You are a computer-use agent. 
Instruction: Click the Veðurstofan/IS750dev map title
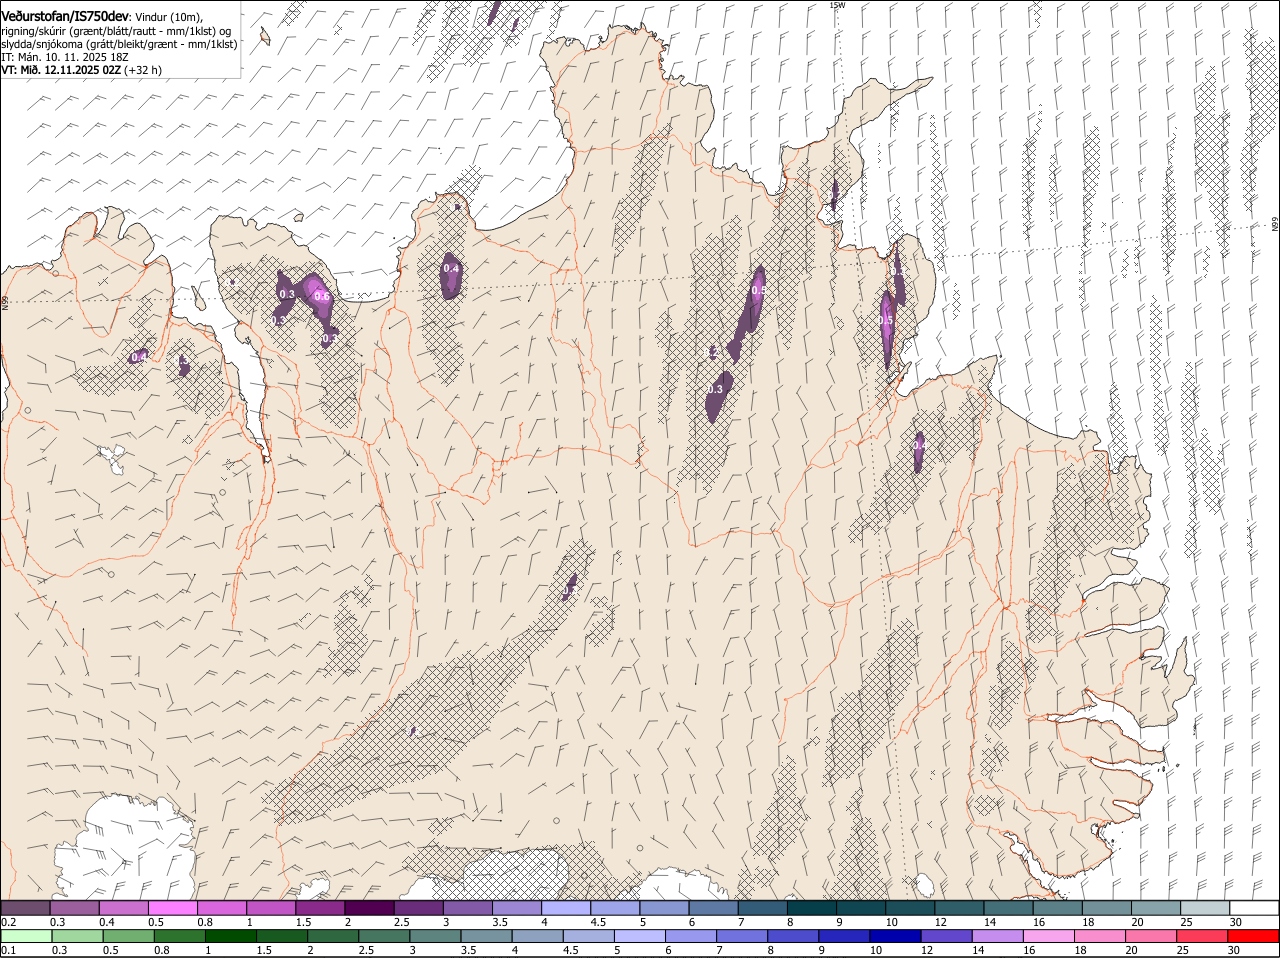point(64,16)
